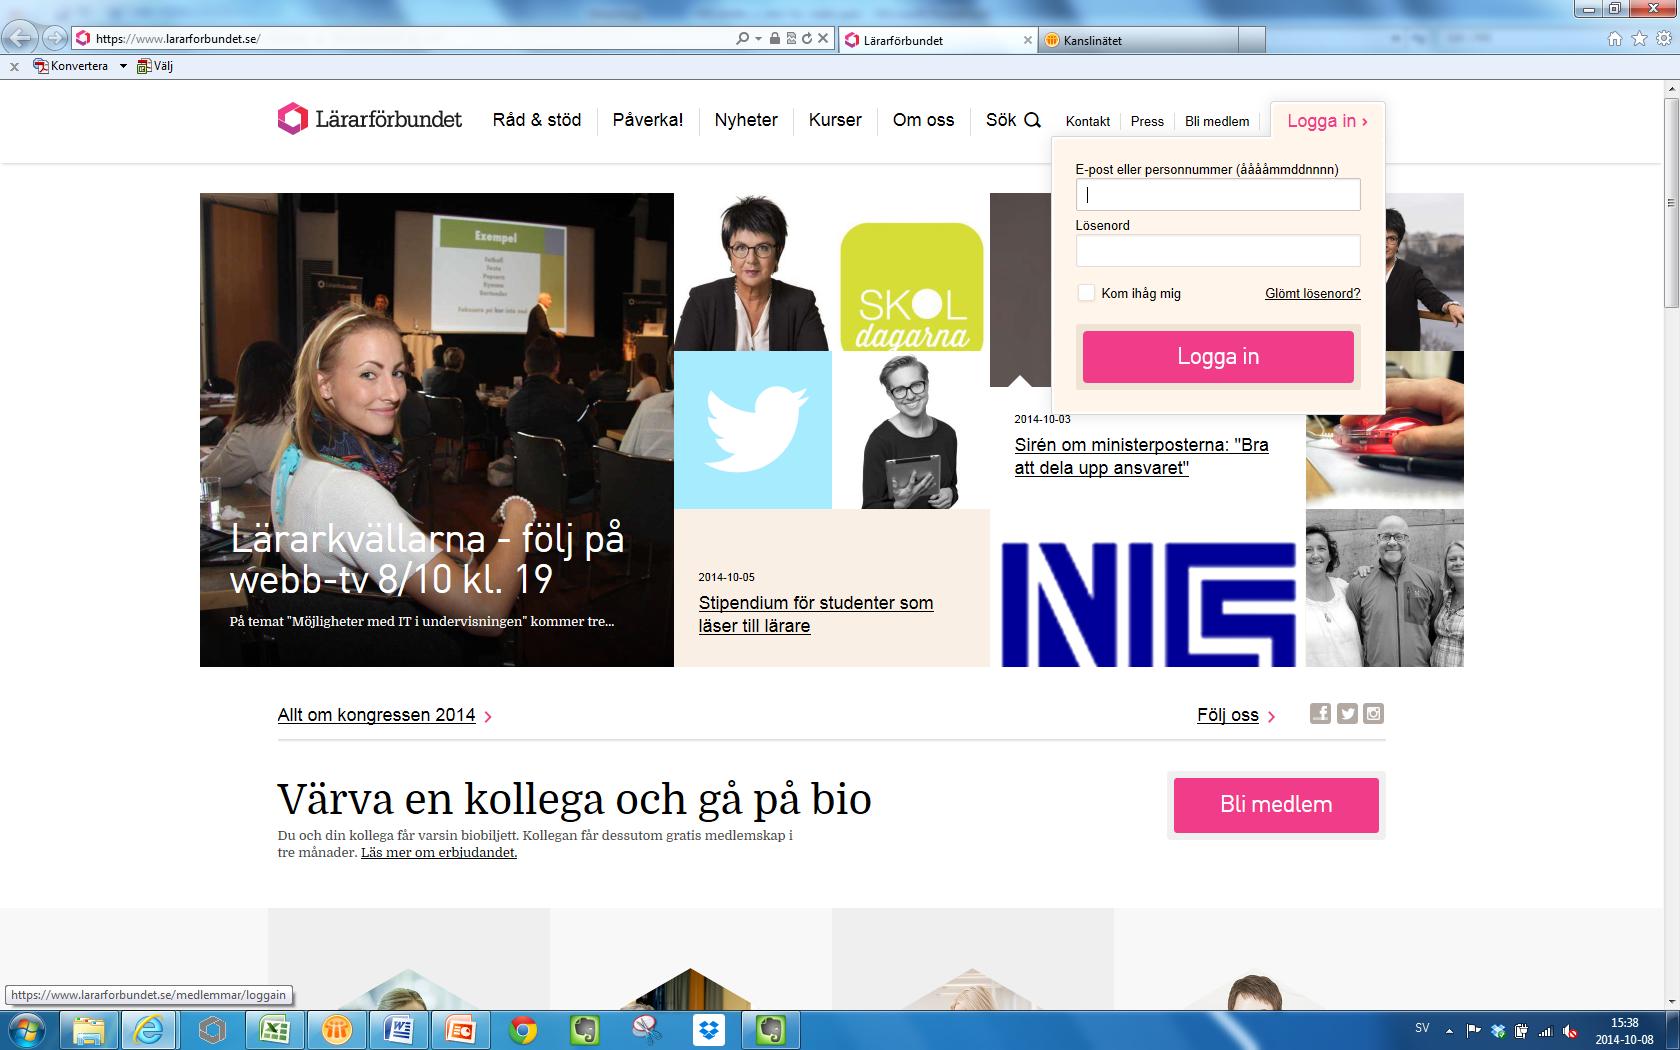Close the Konvertera toolbar with its X
This screenshot has width=1680, height=1050.
click(13, 66)
